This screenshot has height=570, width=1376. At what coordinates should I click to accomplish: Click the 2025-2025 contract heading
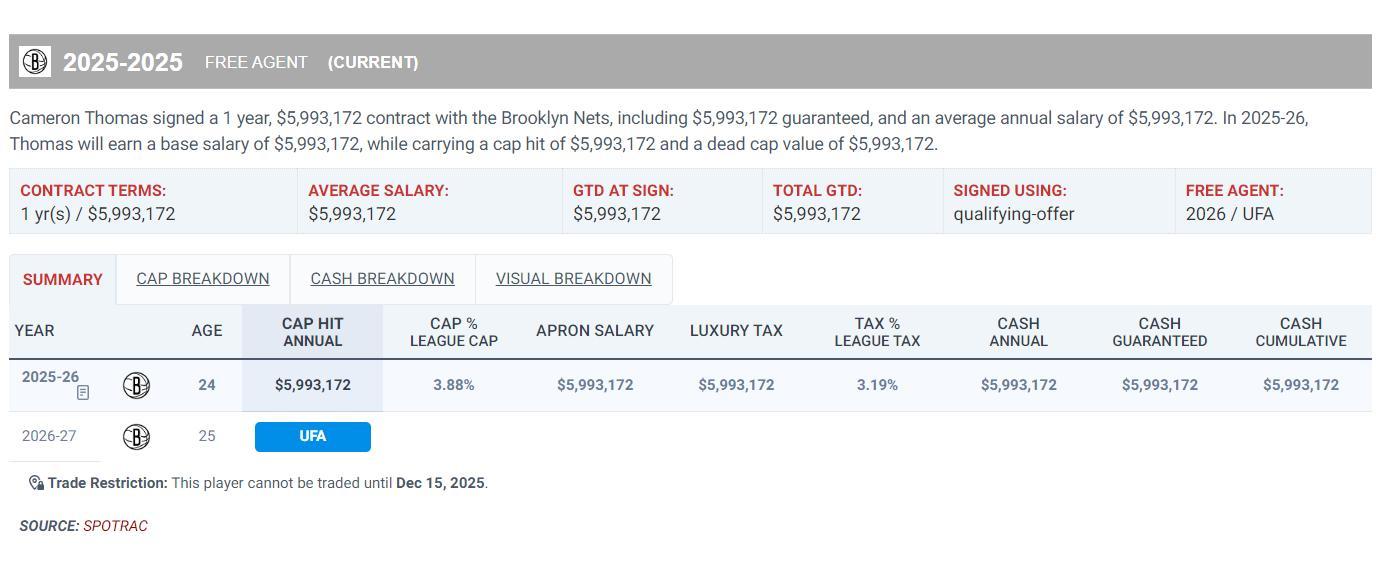[x=122, y=63]
